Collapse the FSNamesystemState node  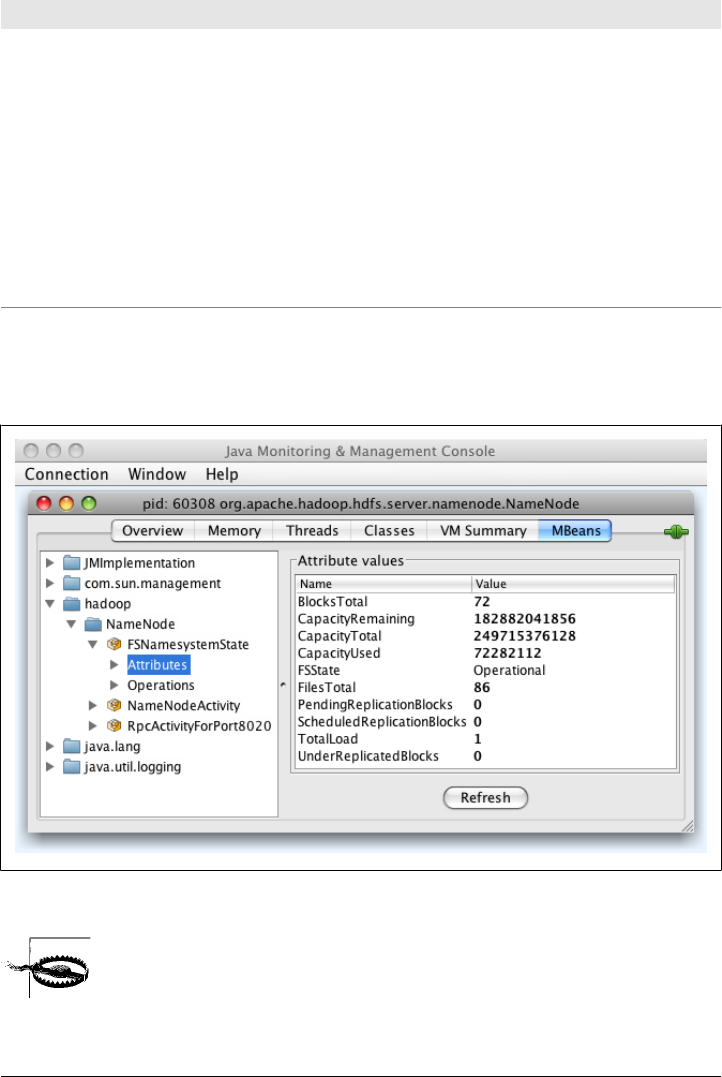click(92, 644)
